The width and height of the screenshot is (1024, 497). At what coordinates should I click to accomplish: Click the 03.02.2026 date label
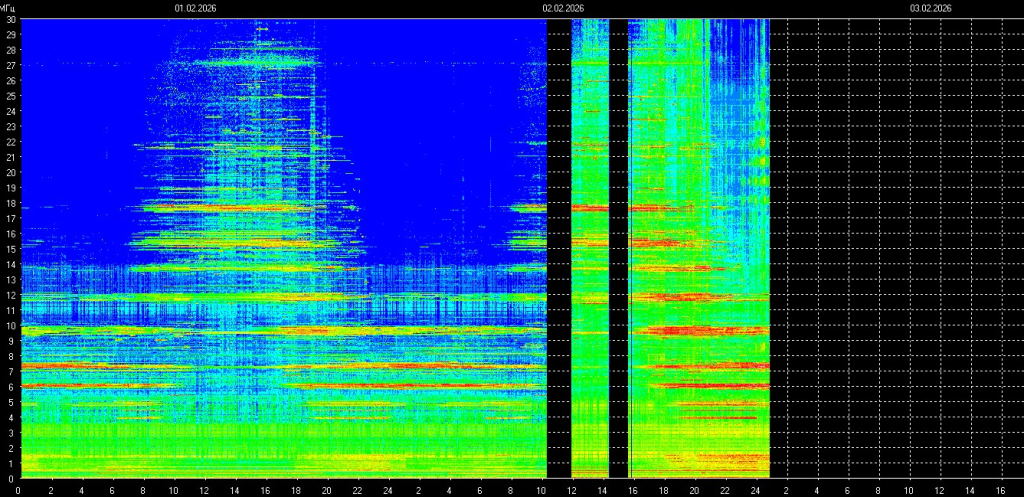pos(930,8)
